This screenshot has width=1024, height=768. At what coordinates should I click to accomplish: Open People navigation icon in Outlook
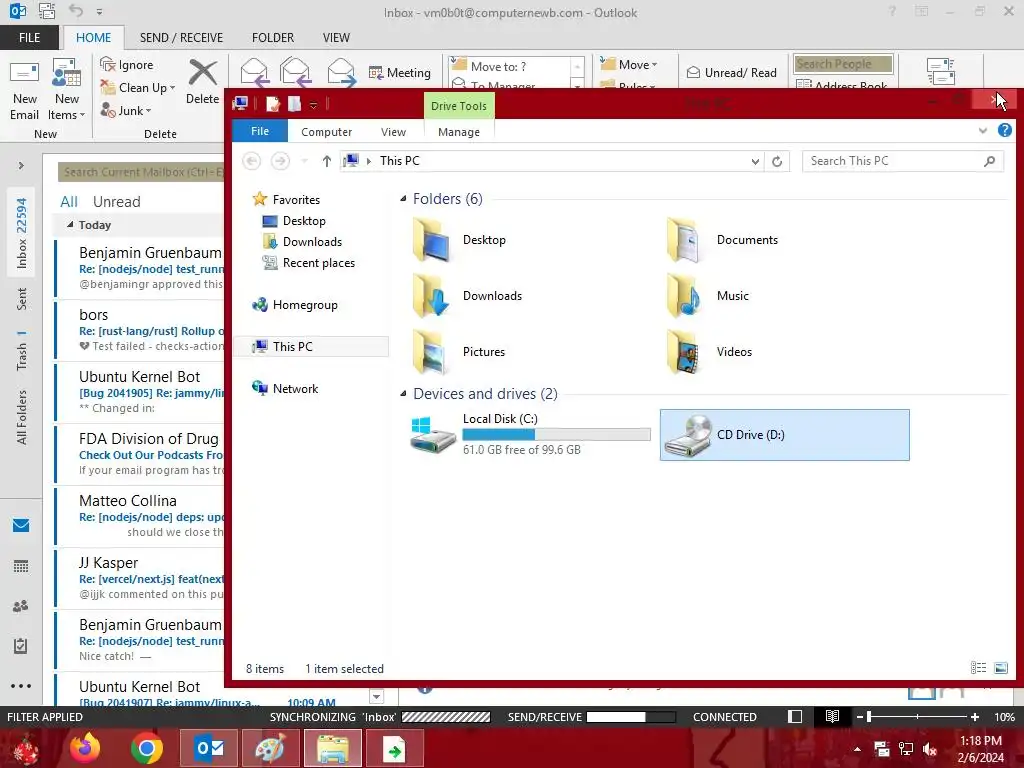(x=21, y=606)
